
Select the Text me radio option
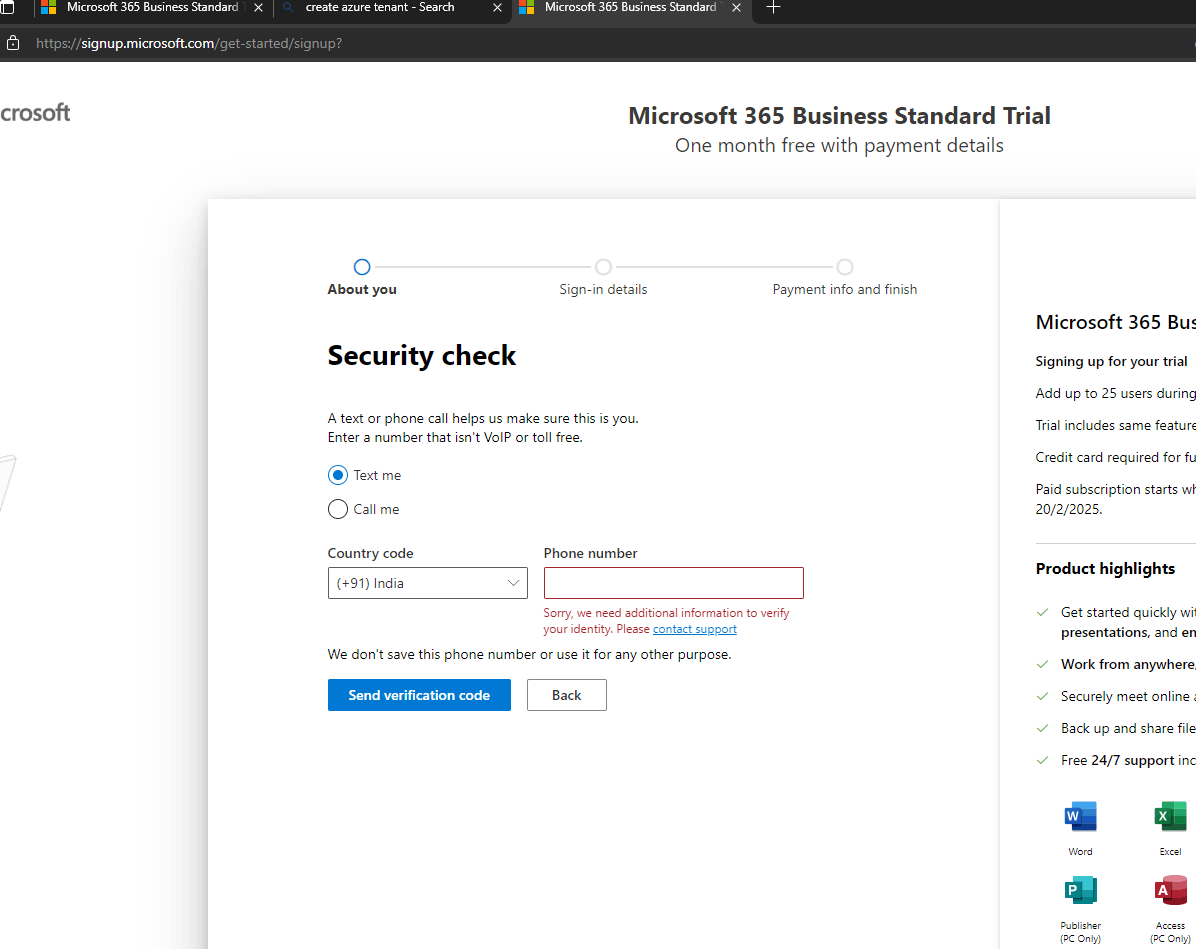[x=338, y=475]
